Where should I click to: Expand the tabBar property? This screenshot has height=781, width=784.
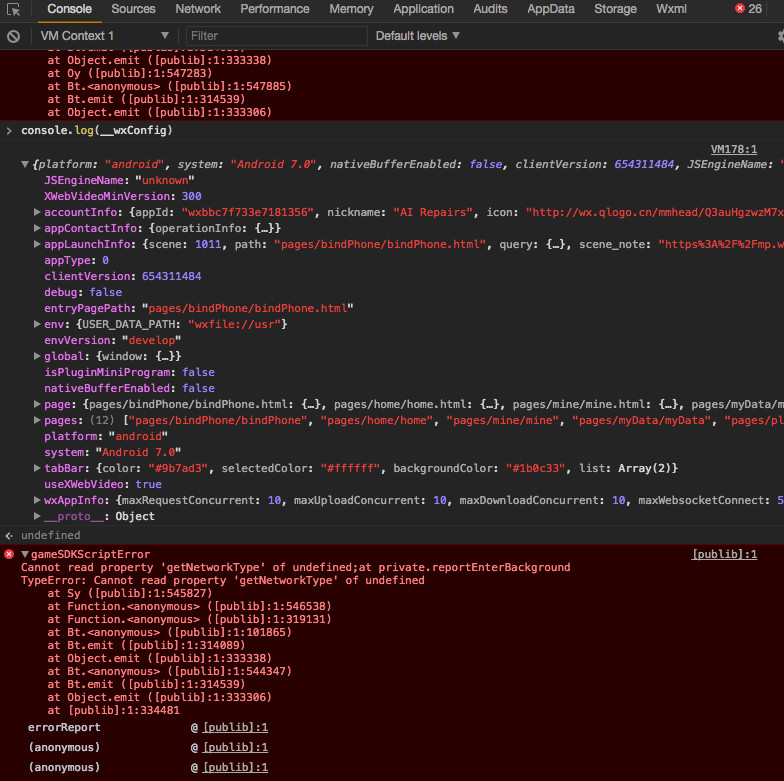(x=37, y=468)
